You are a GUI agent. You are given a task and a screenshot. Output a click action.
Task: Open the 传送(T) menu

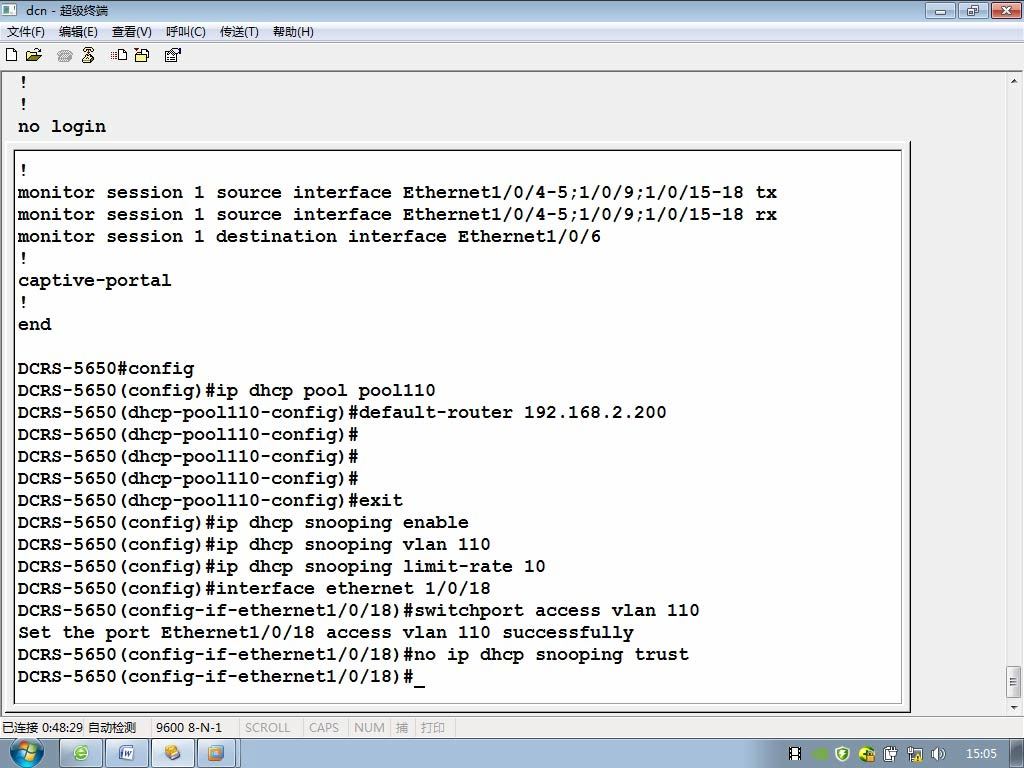(x=239, y=32)
